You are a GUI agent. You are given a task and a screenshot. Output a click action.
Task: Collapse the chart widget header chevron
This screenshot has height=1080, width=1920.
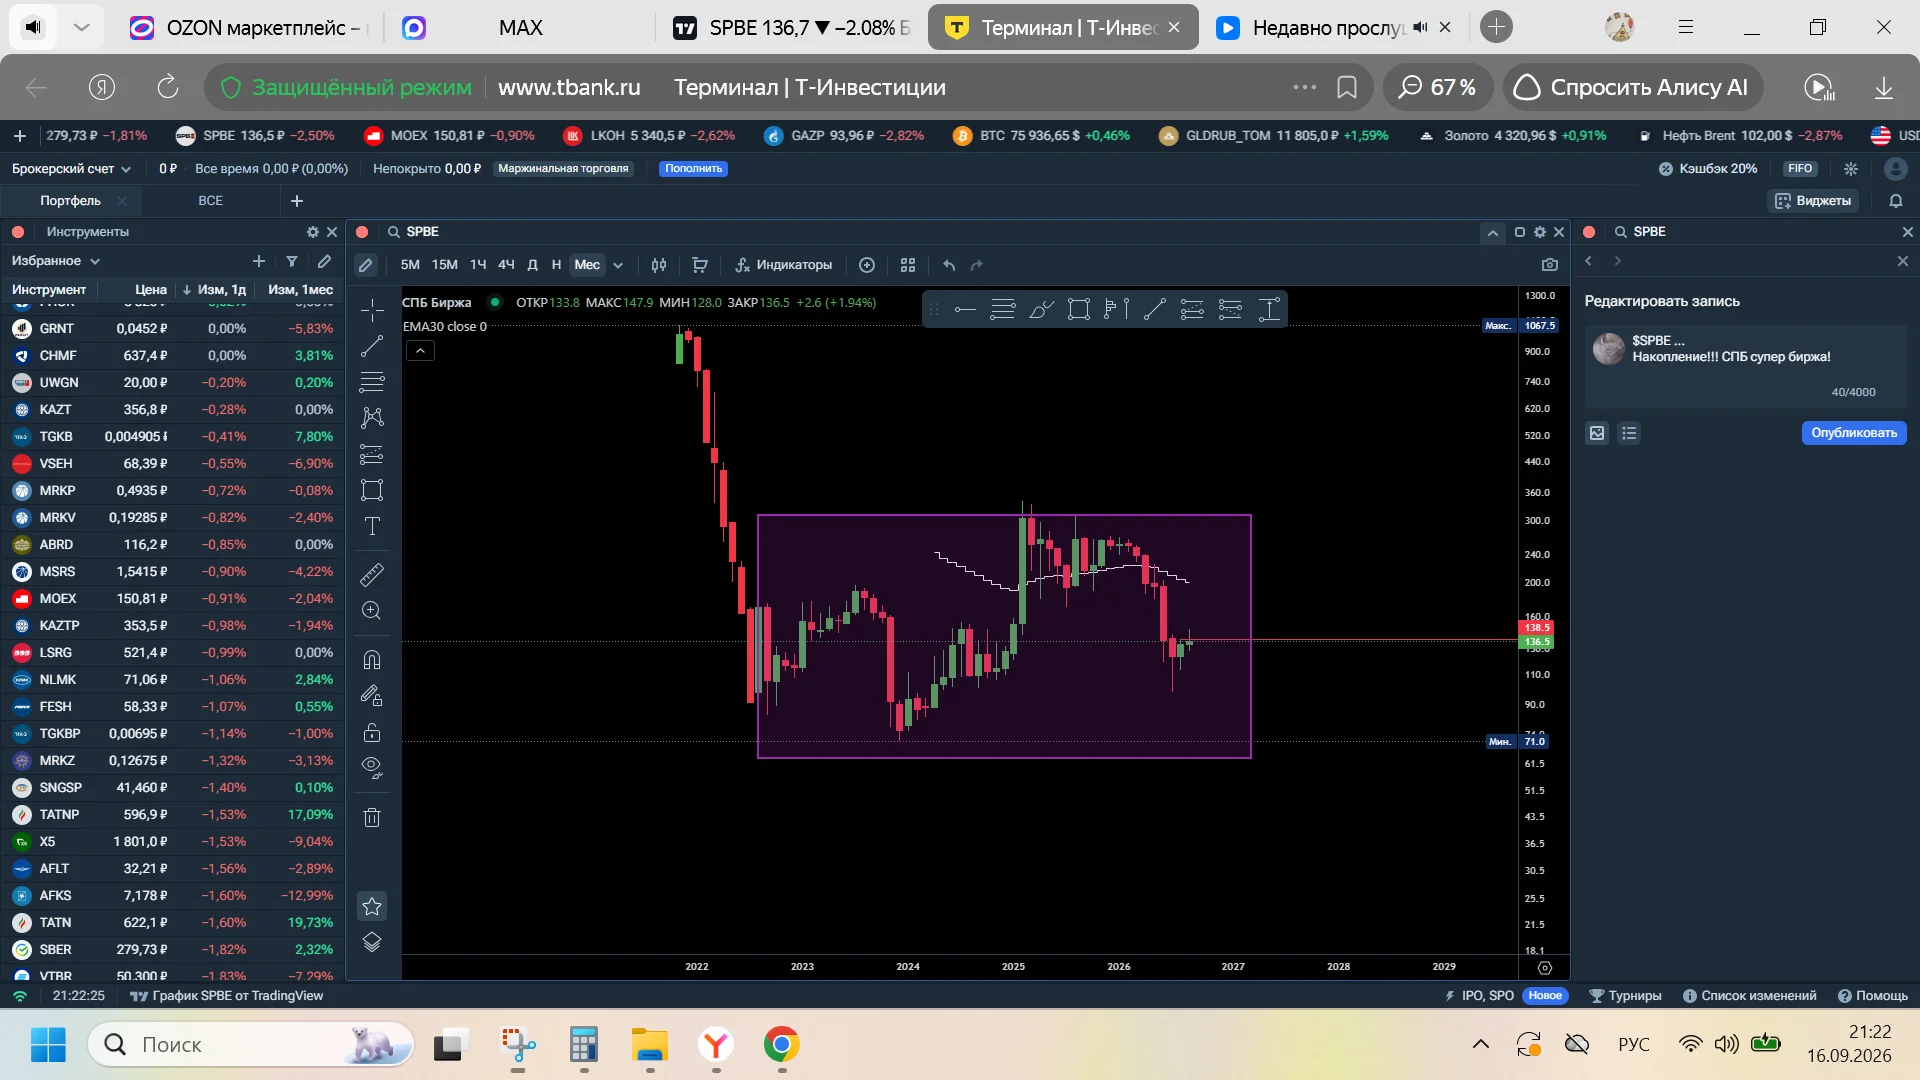(x=1493, y=232)
